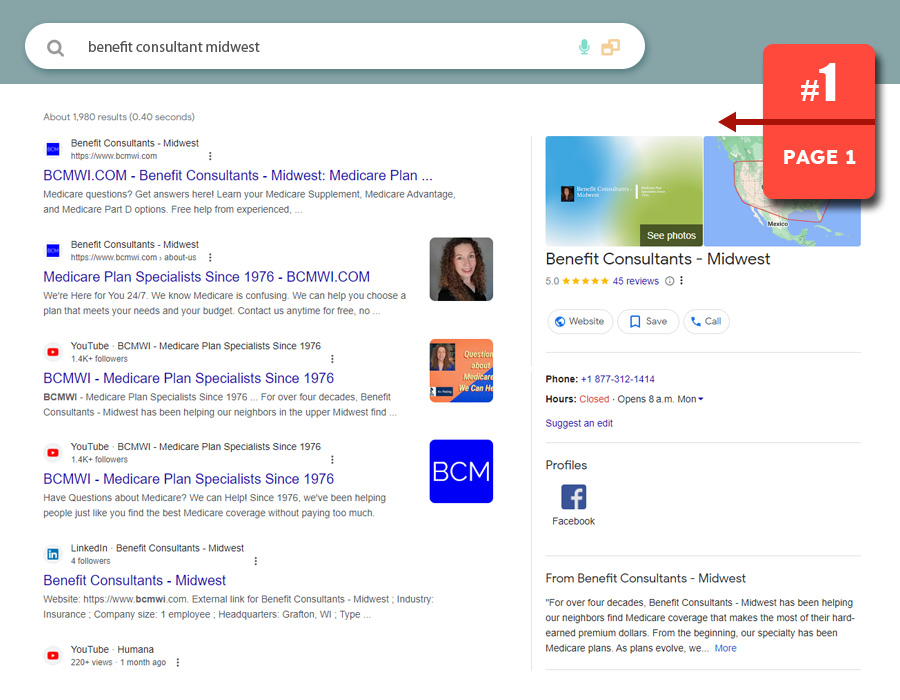Click the image search icon in search bar
The image size is (900, 700).
(x=610, y=47)
